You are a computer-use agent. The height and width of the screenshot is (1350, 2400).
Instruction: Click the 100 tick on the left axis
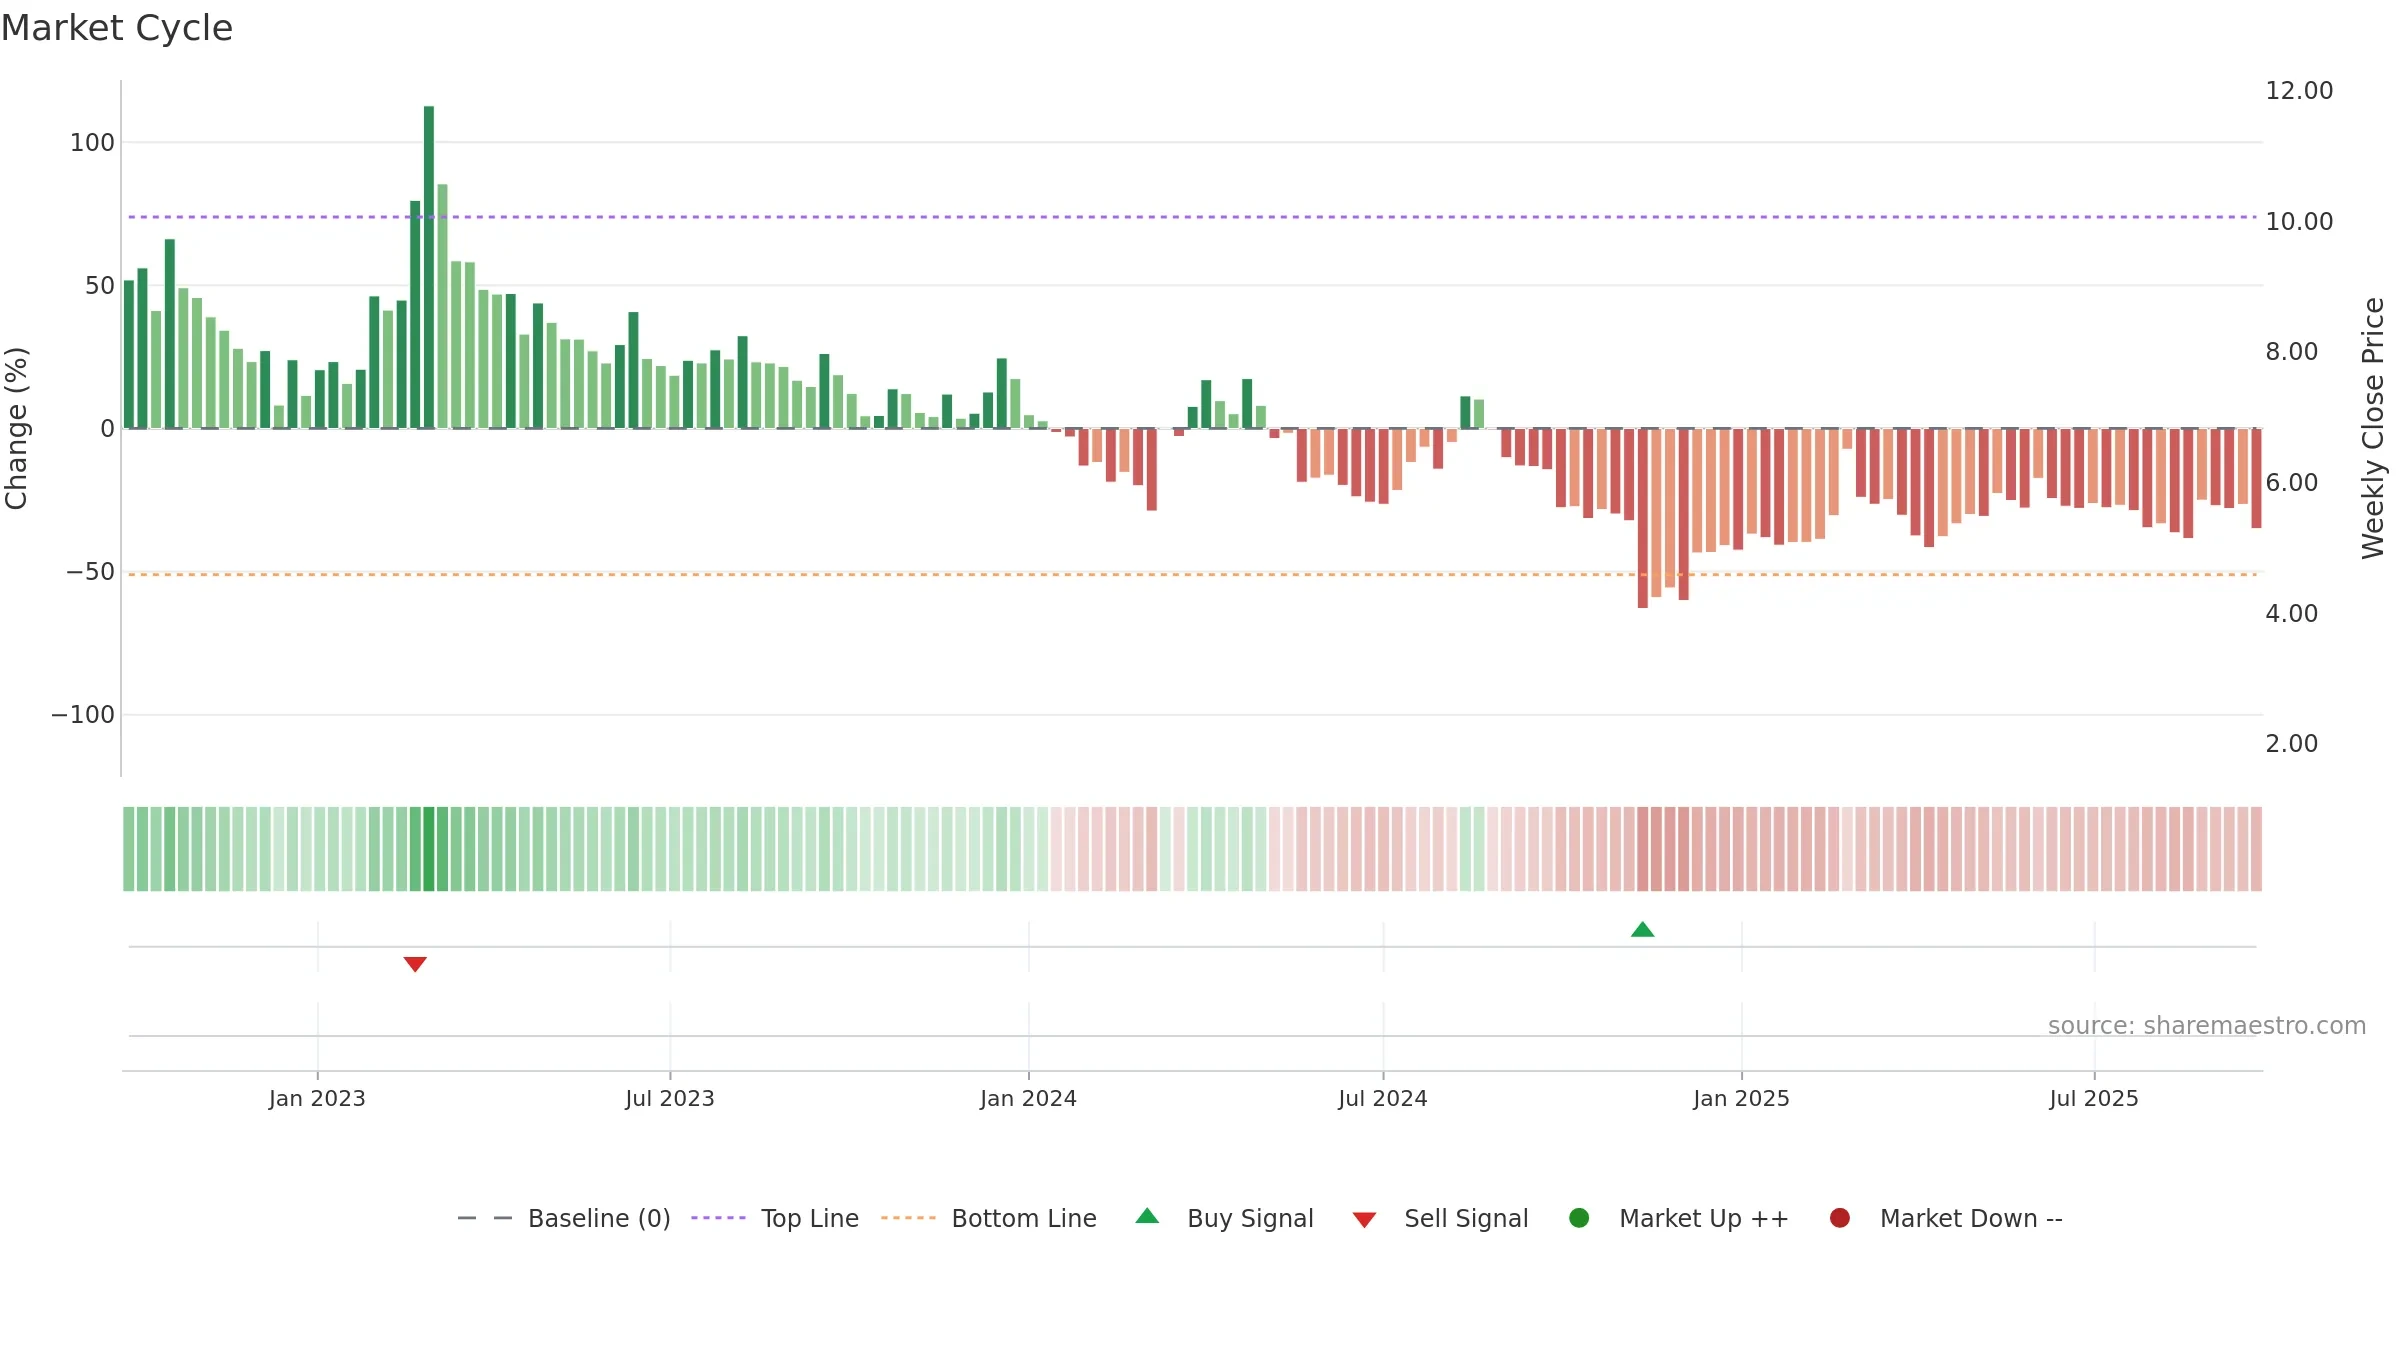tap(92, 143)
